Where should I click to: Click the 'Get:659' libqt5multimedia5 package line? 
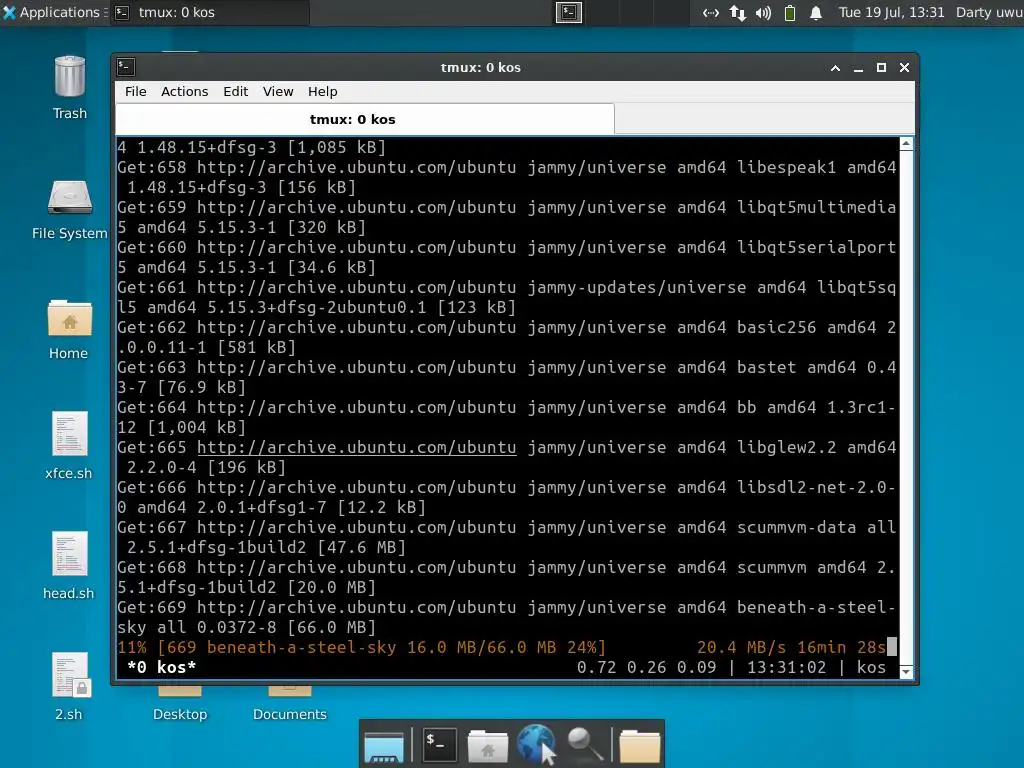coord(507,217)
